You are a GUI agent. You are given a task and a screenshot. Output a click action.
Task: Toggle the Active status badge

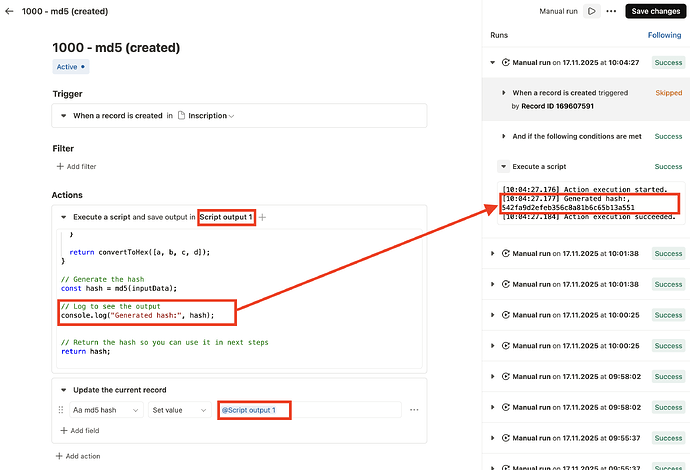coord(70,67)
